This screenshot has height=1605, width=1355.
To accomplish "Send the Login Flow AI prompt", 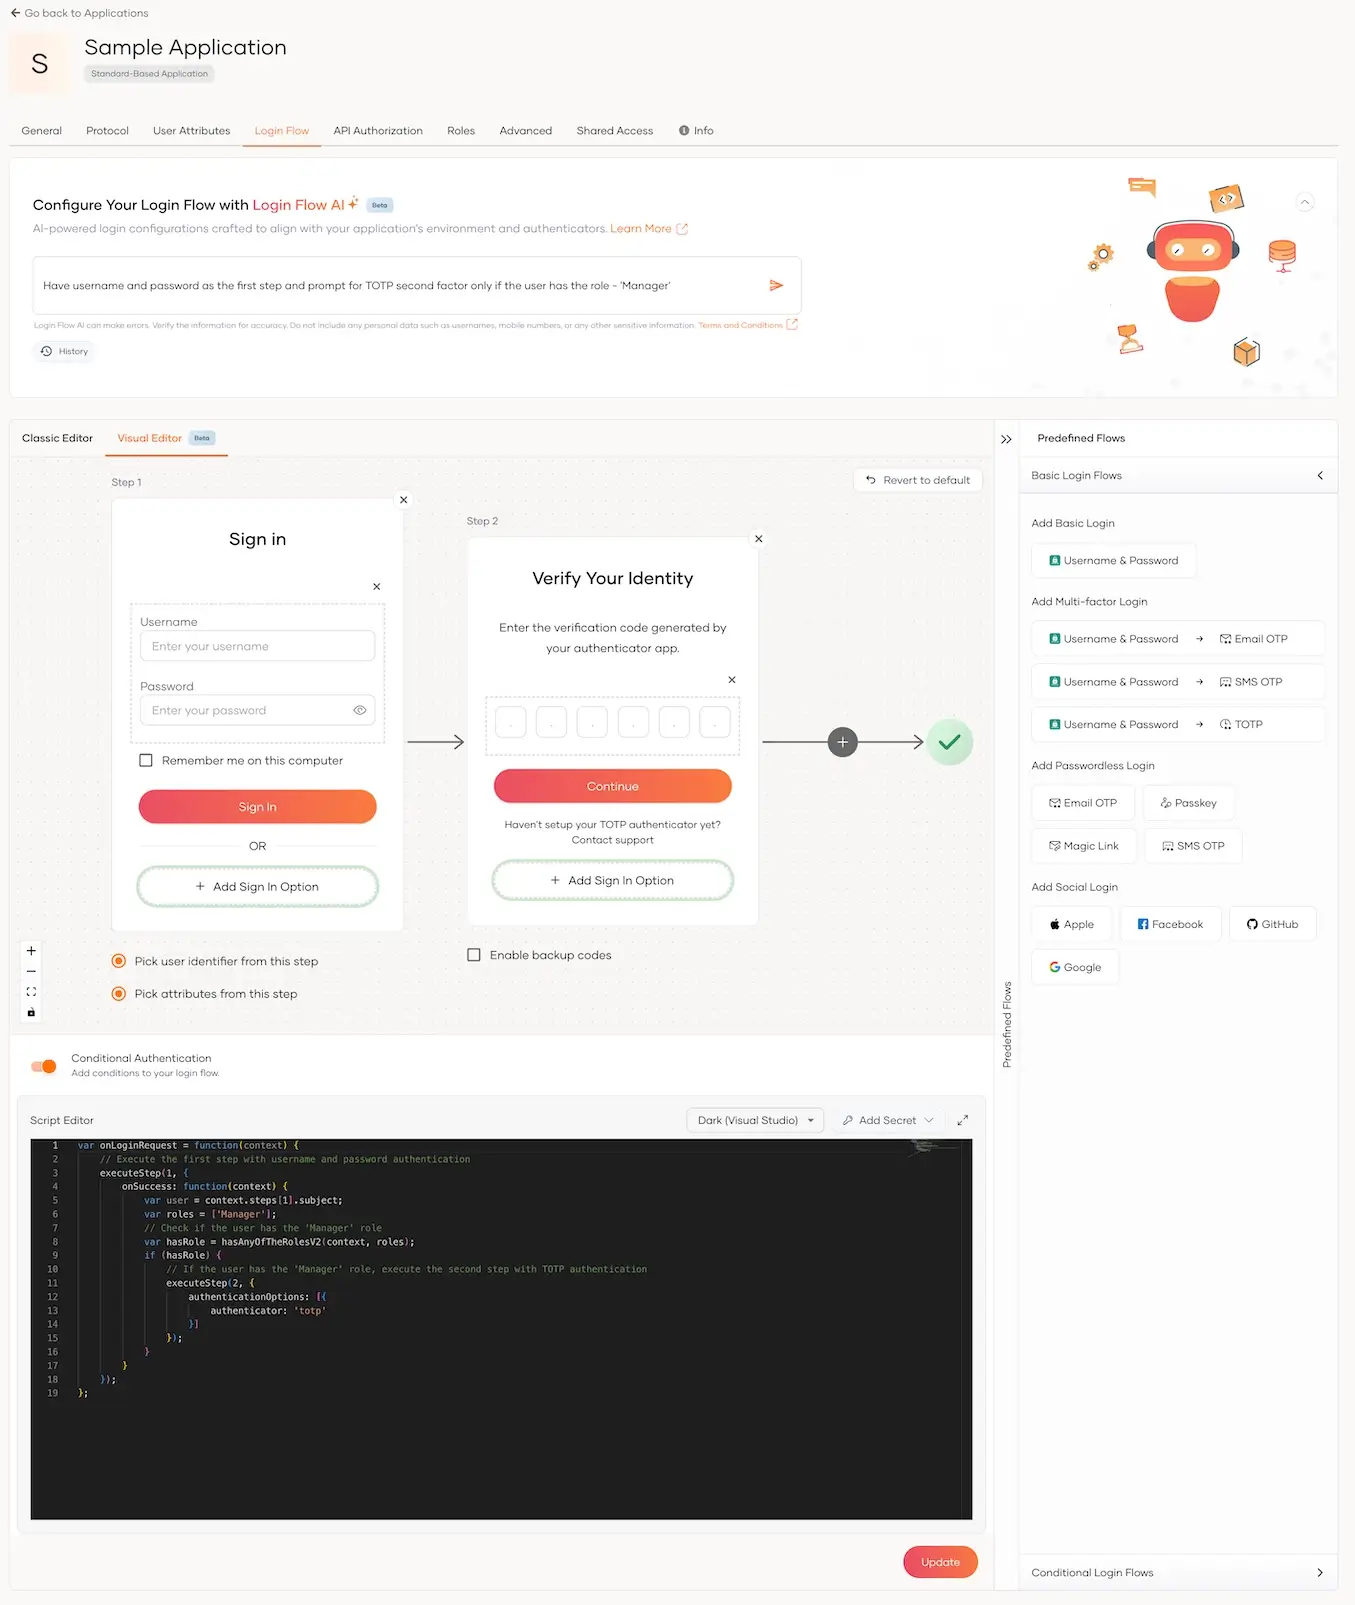I will click(776, 286).
